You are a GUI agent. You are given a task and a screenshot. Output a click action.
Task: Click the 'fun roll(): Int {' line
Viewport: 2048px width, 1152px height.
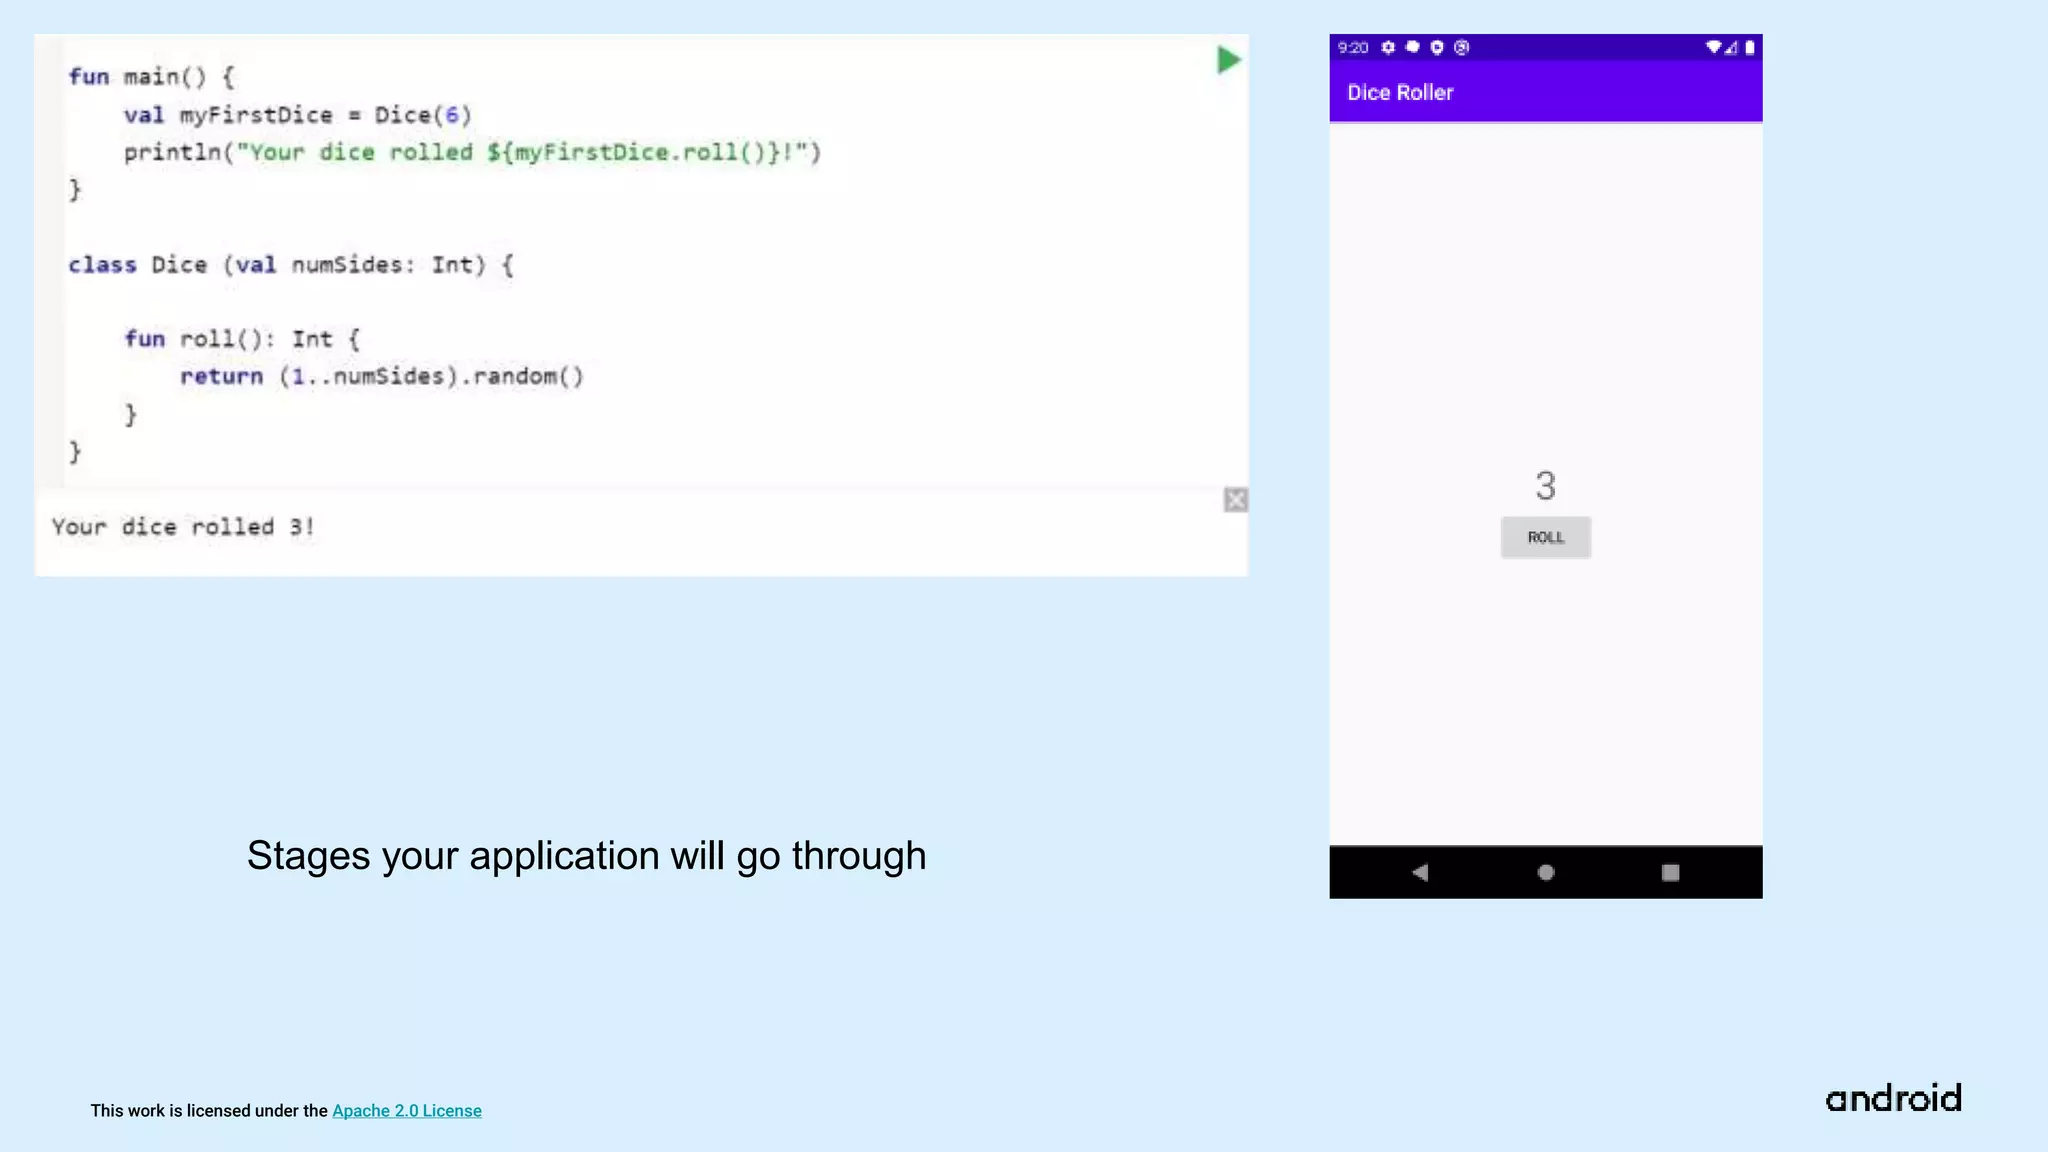tap(242, 339)
